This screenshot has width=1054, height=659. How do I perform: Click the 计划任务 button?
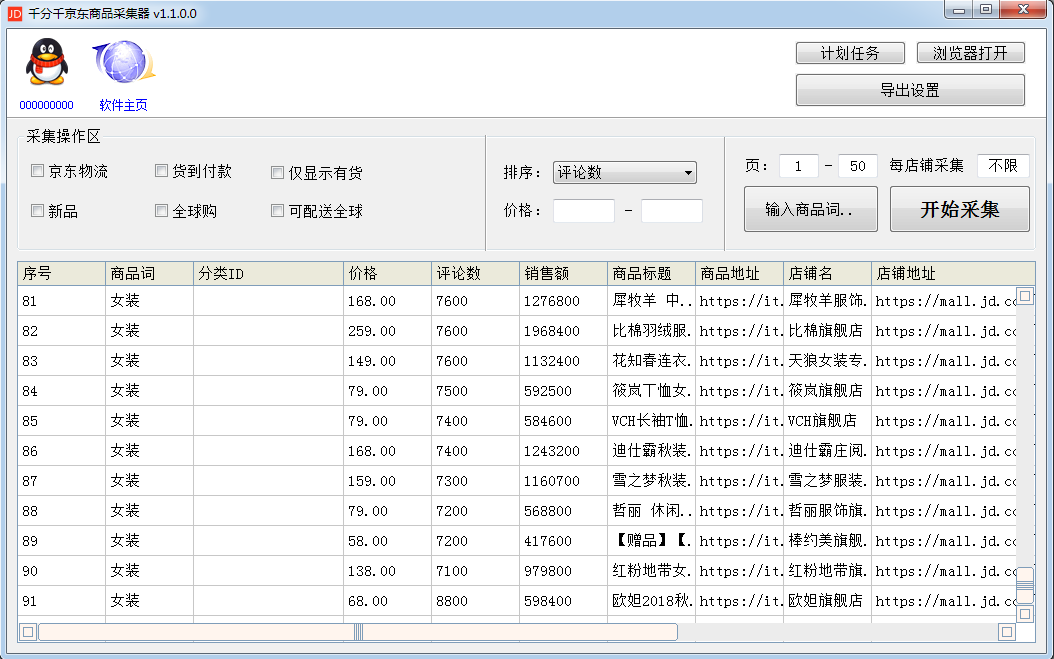pyautogui.click(x=850, y=53)
